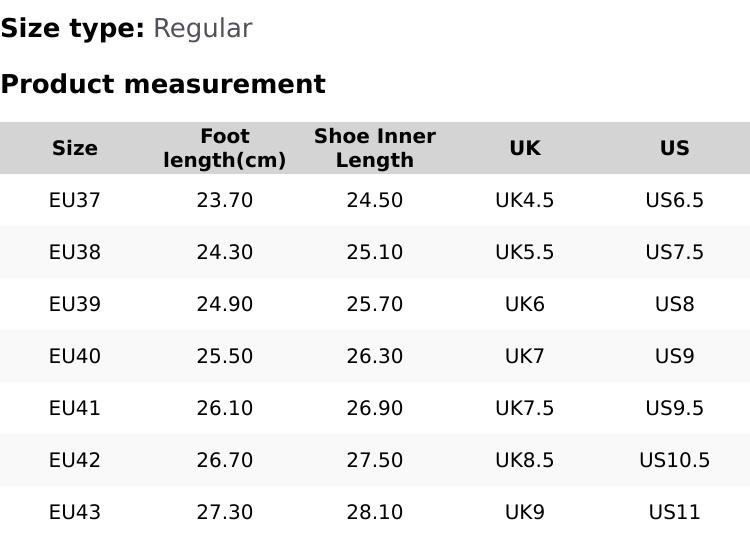Click the Regular size type text
Screen dimensions: 750x538
[x=202, y=29]
